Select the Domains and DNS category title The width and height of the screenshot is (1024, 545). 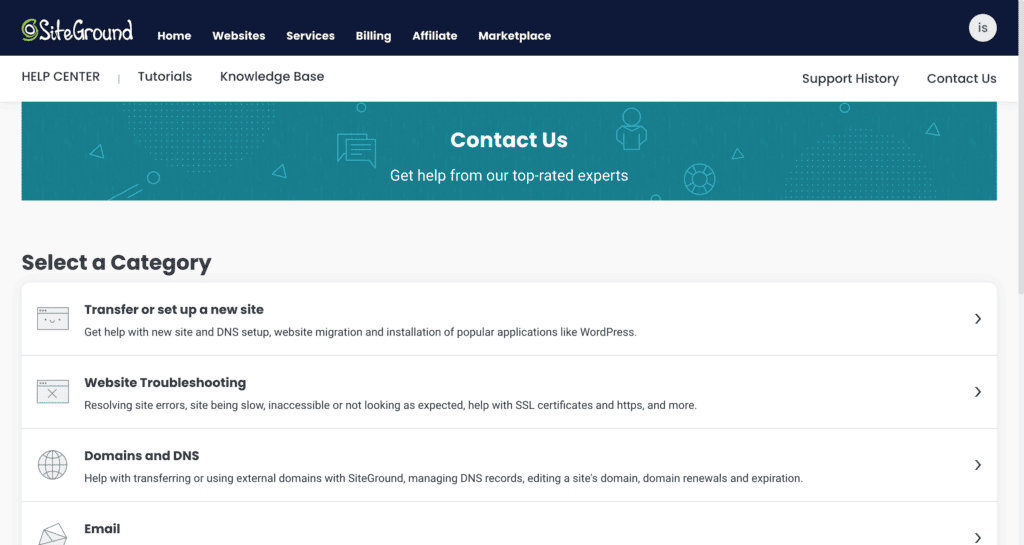tap(142, 456)
